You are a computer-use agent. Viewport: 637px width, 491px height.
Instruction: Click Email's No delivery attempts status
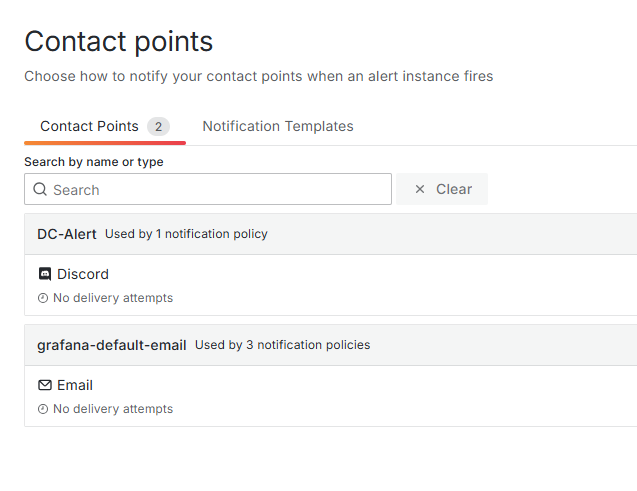pyautogui.click(x=113, y=409)
